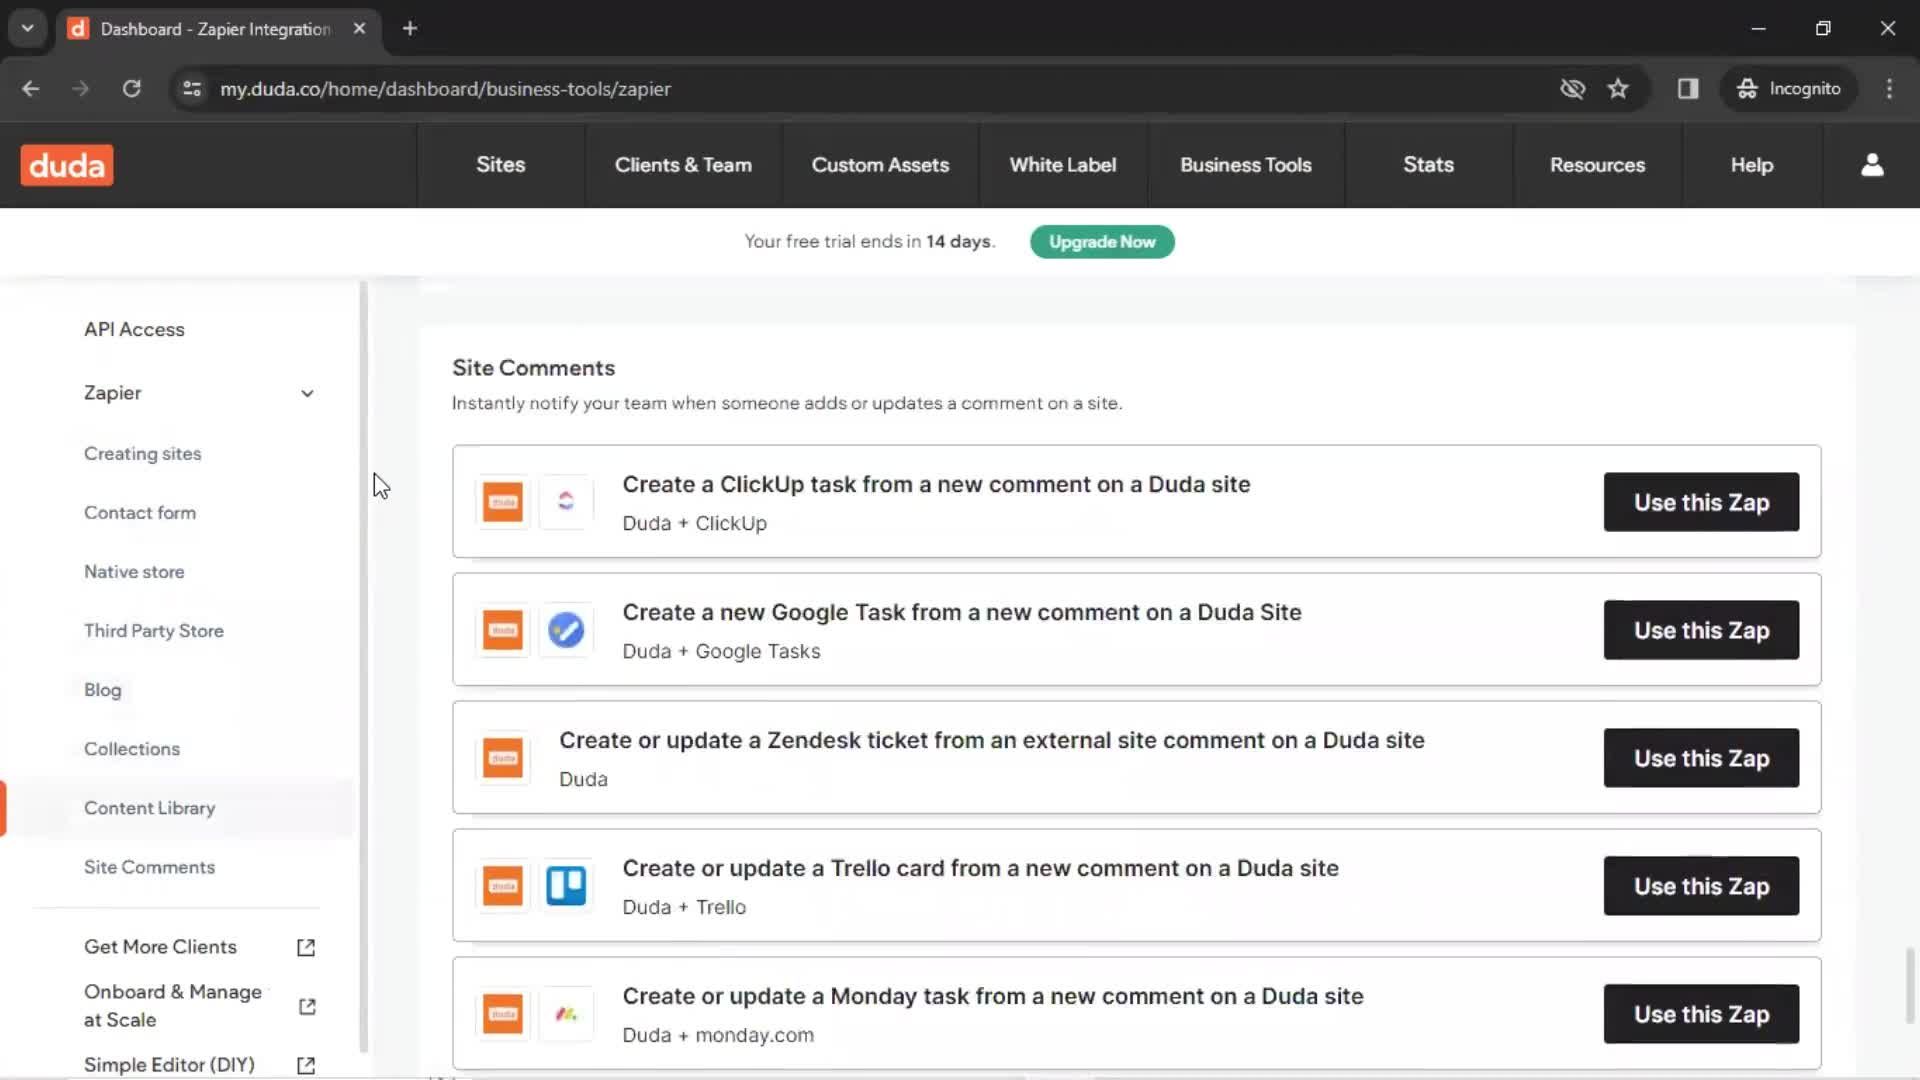Bookmark this page with the star icon
1920x1080 pixels.
[1618, 89]
